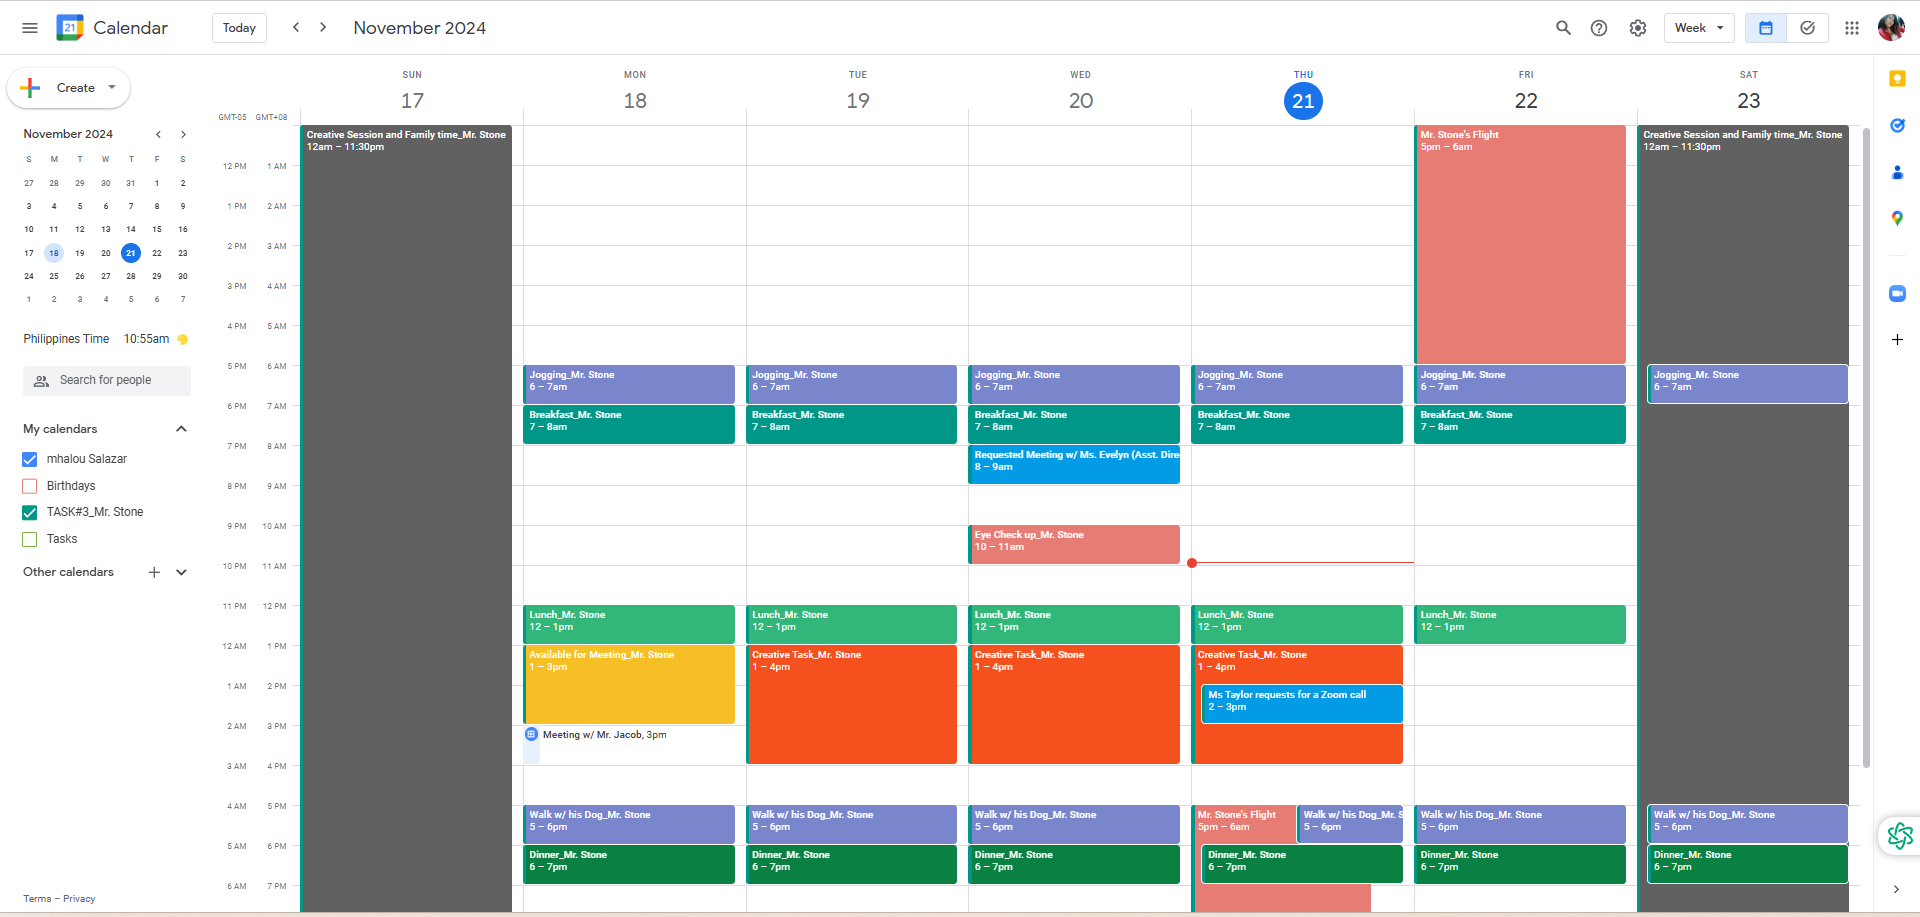1920x917 pixels.
Task: Open the search magnifier icon
Action: coord(1563,28)
